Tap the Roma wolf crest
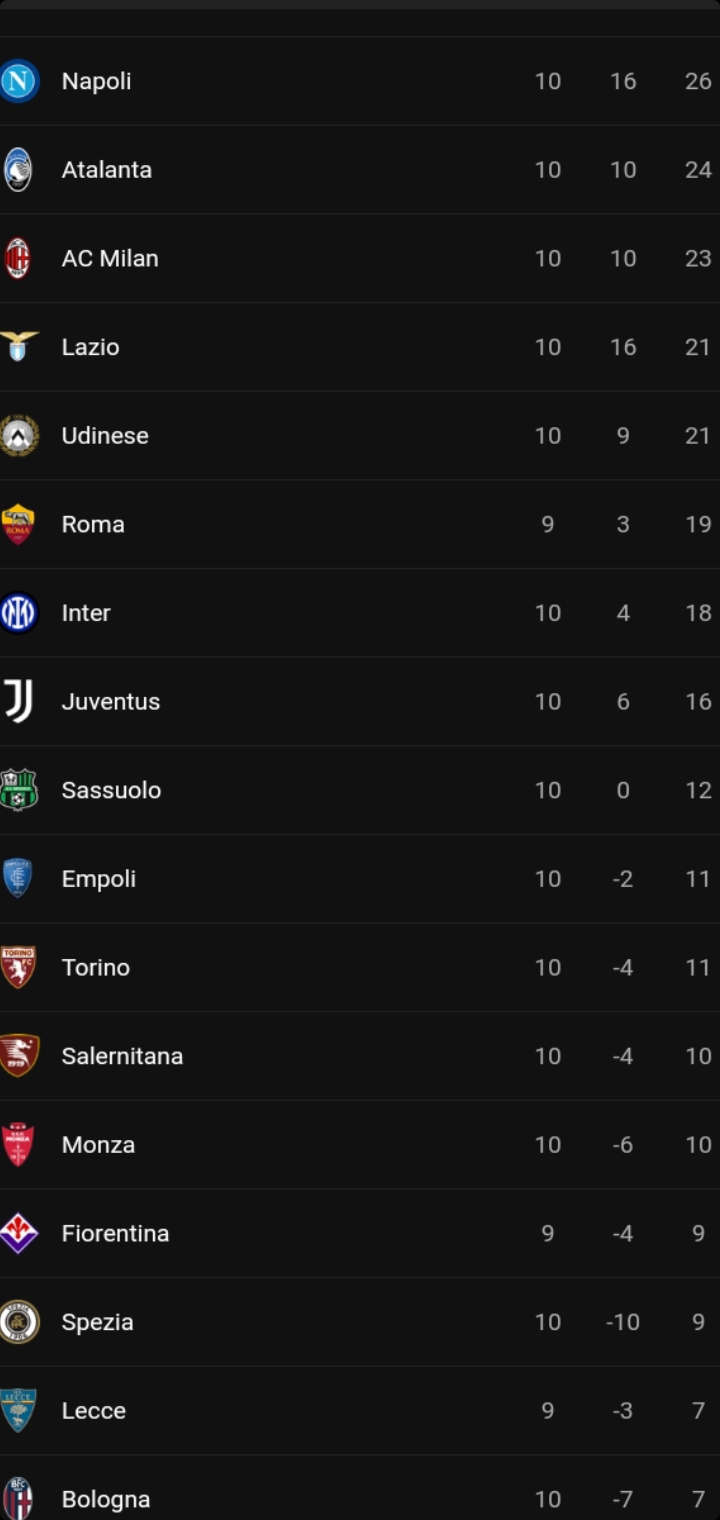Image resolution: width=720 pixels, height=1520 pixels. click(x=18, y=524)
